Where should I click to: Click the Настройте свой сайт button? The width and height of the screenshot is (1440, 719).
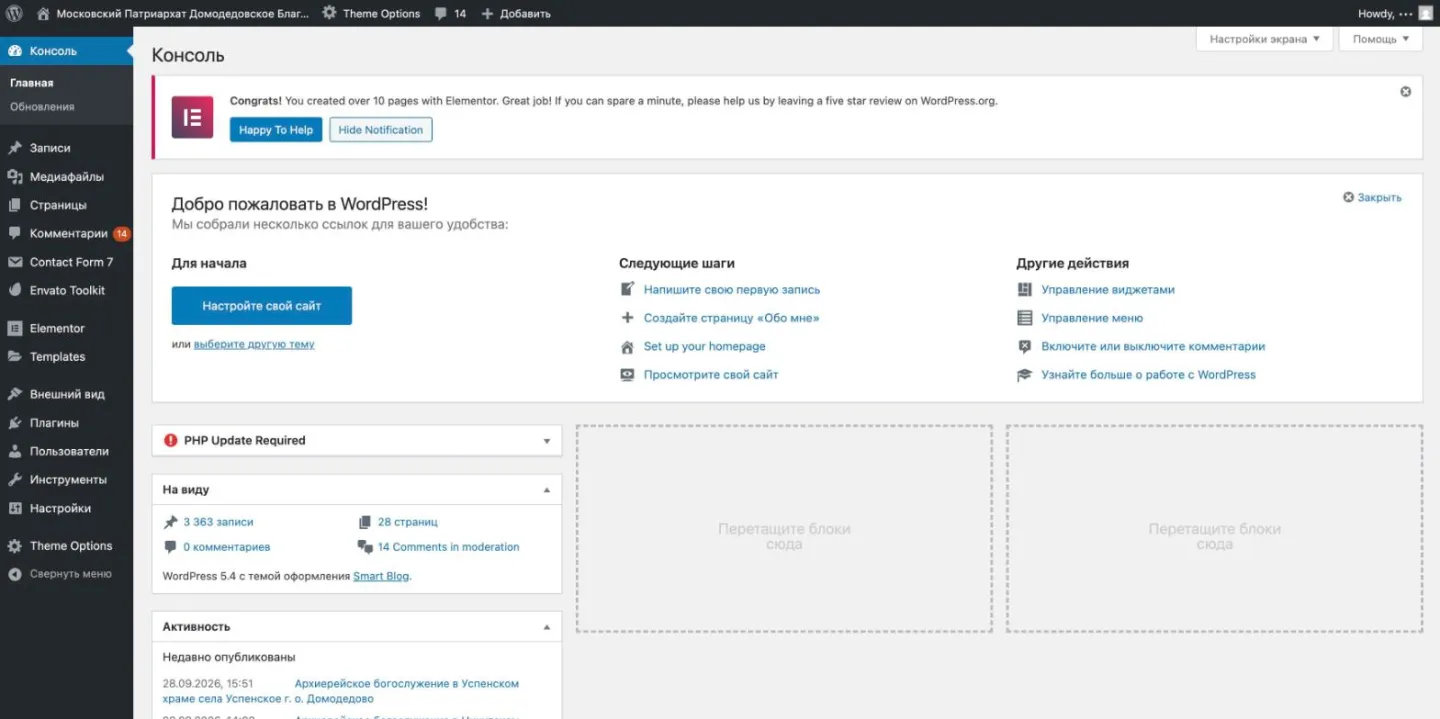click(x=262, y=306)
